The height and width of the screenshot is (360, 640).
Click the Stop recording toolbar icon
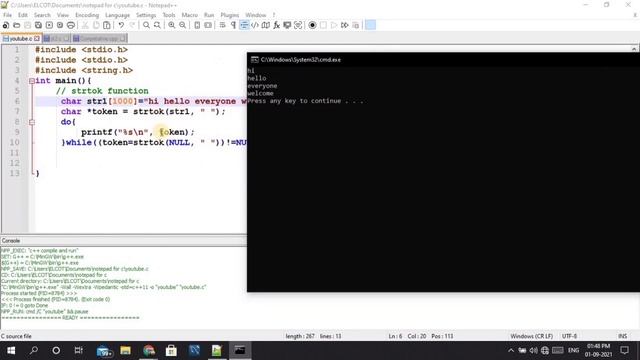[x=323, y=25]
